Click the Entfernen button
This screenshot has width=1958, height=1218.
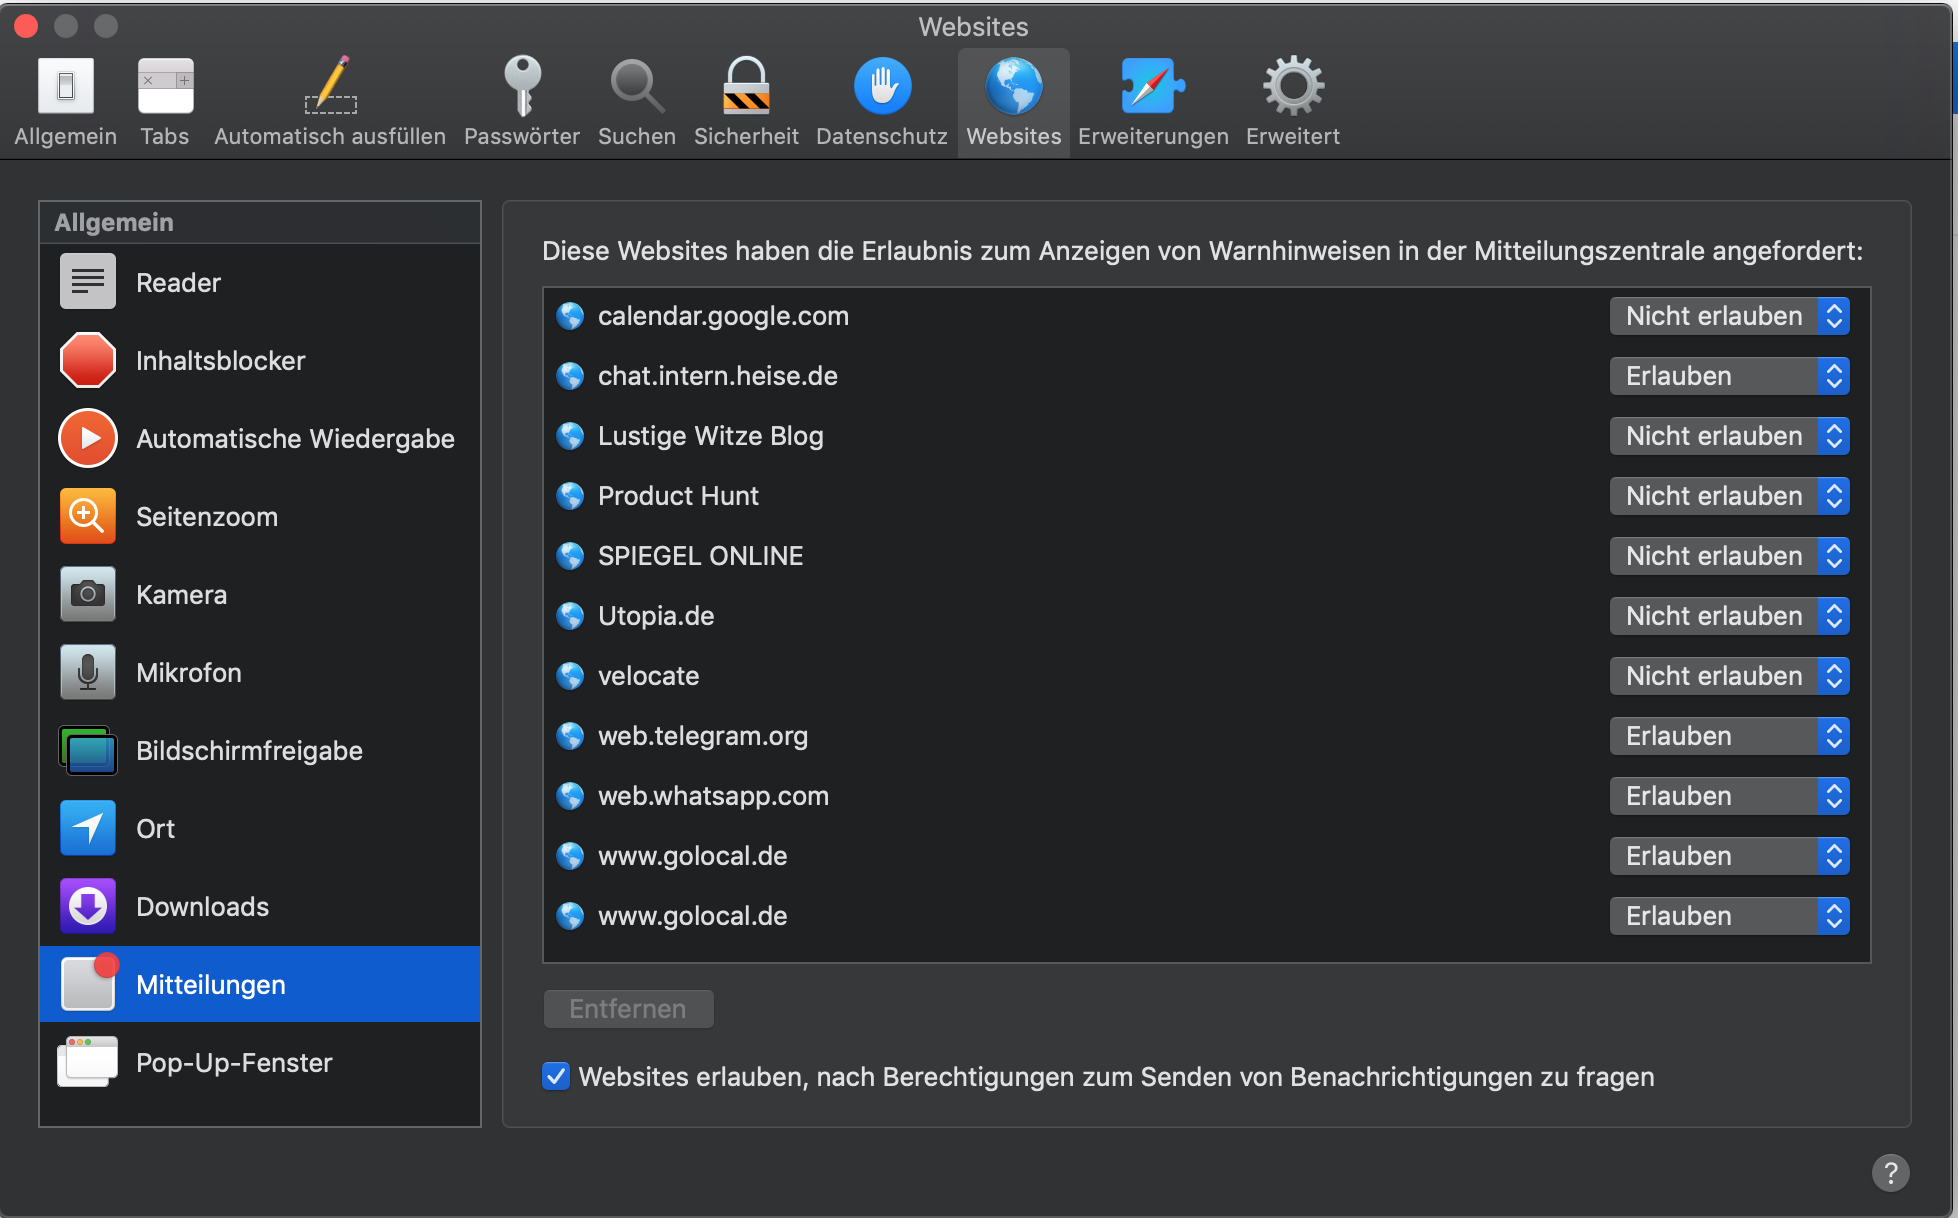(628, 1009)
